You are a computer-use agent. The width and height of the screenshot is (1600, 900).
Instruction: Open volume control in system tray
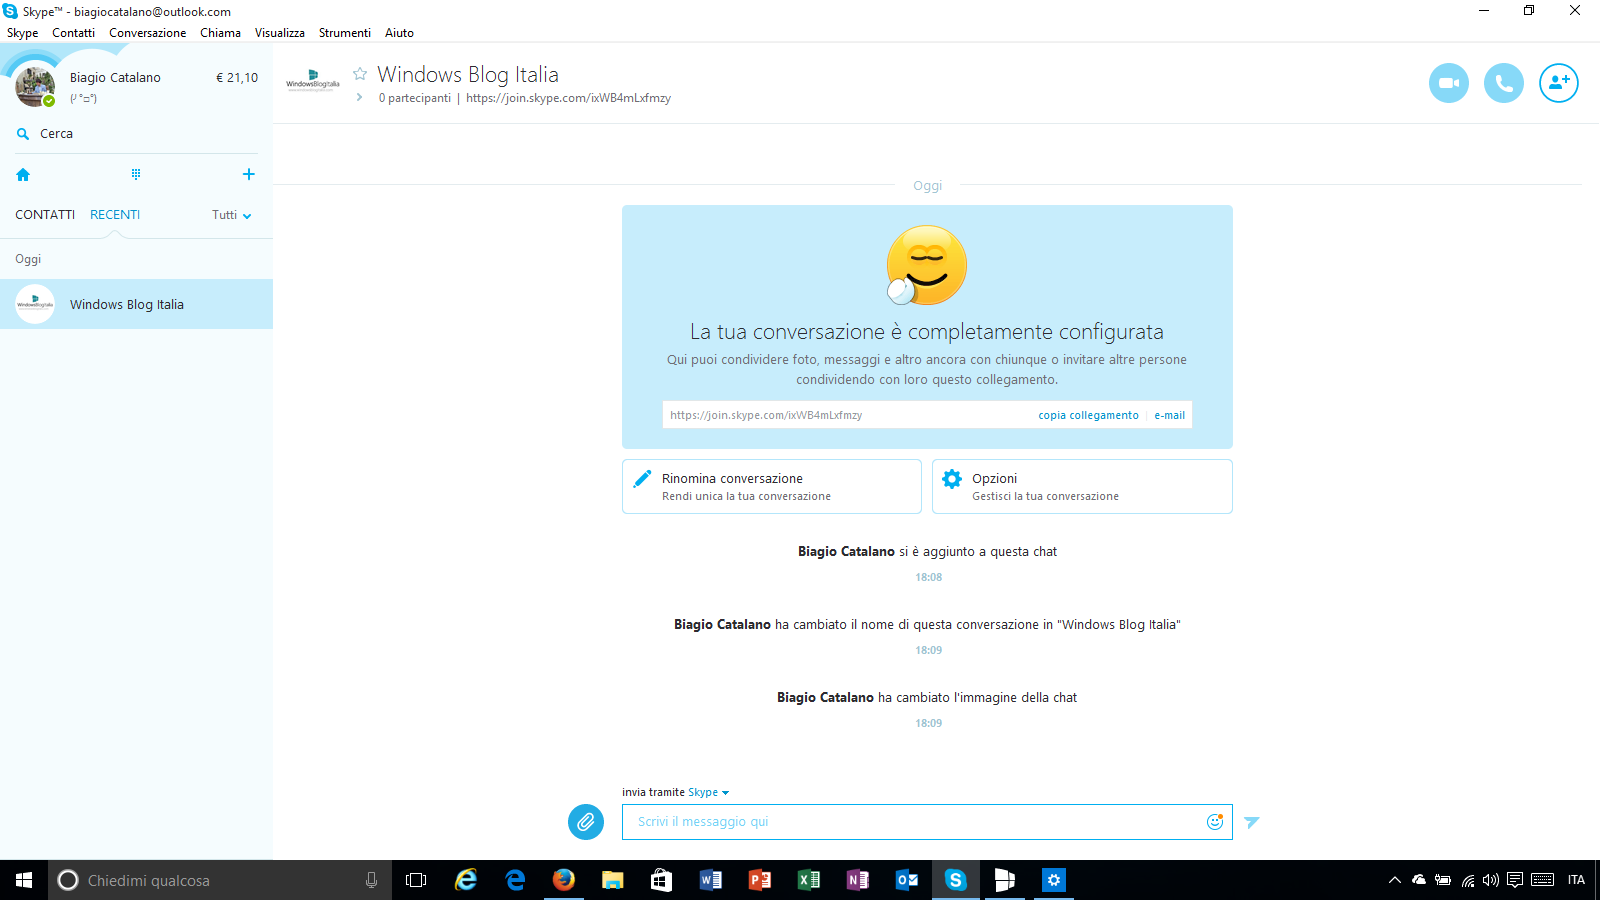pos(1491,880)
